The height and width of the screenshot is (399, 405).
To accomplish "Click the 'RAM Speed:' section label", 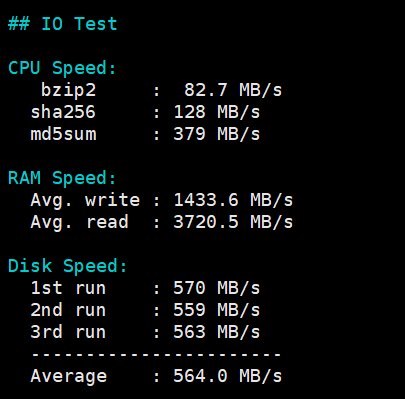I will point(62,178).
